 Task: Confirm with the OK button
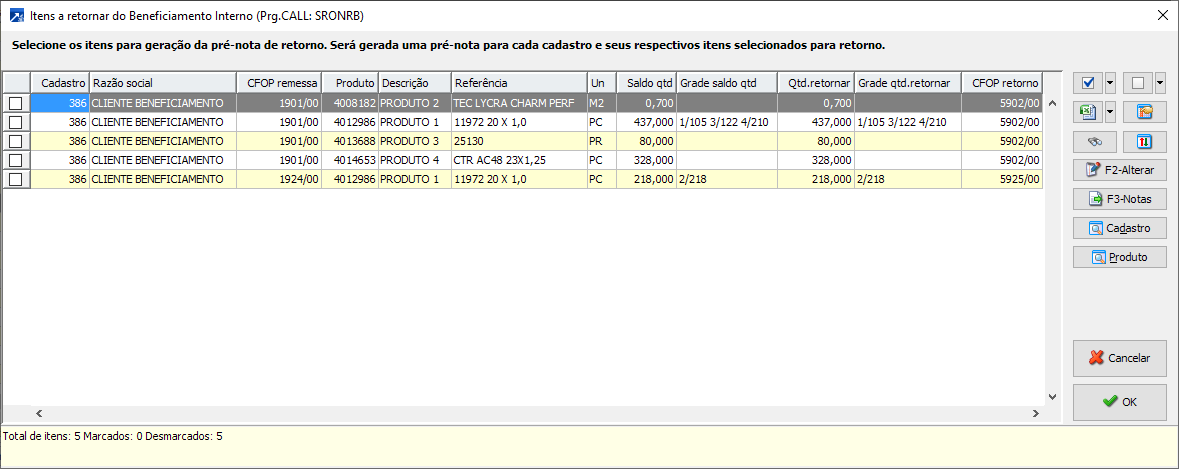point(1119,402)
